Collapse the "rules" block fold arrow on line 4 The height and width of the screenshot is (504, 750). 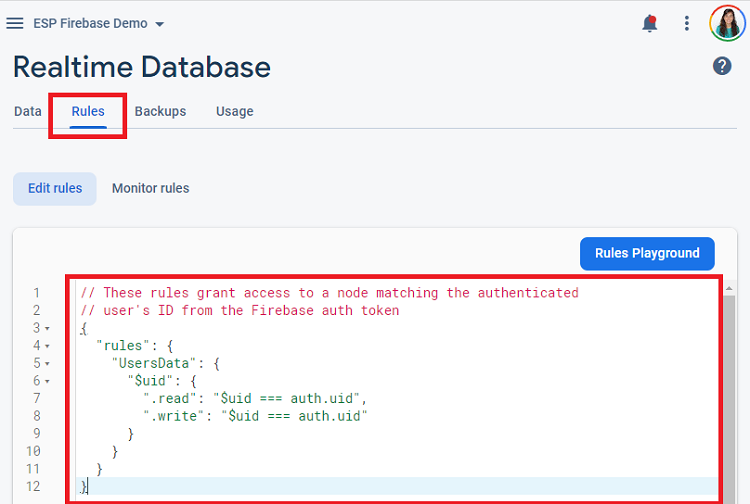pos(47,346)
